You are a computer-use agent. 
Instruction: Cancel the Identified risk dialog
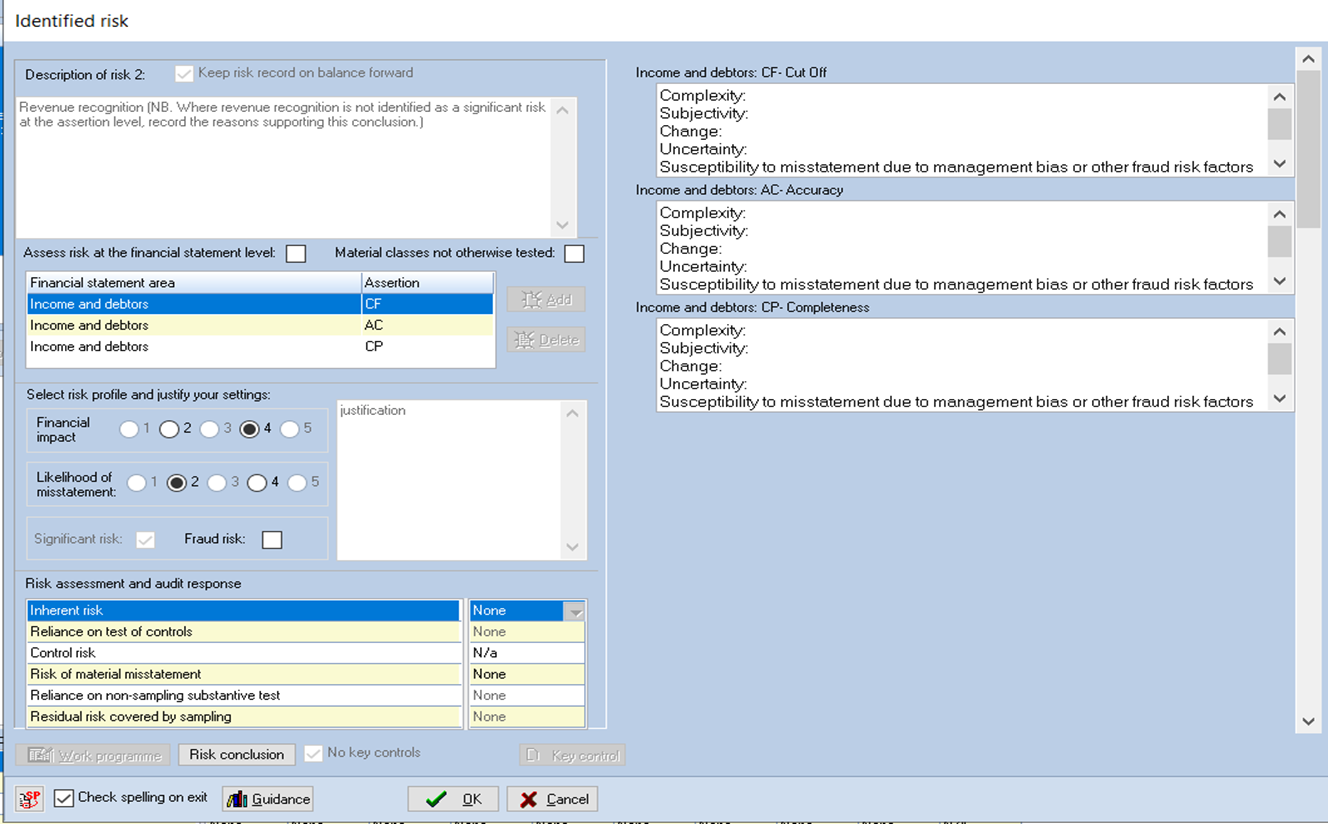tap(553, 799)
